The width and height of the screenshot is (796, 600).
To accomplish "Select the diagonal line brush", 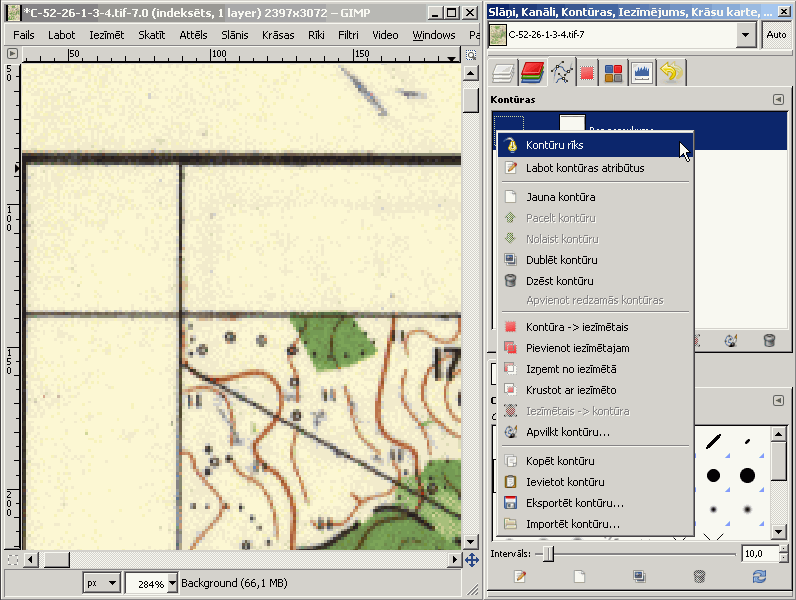I will click(713, 442).
